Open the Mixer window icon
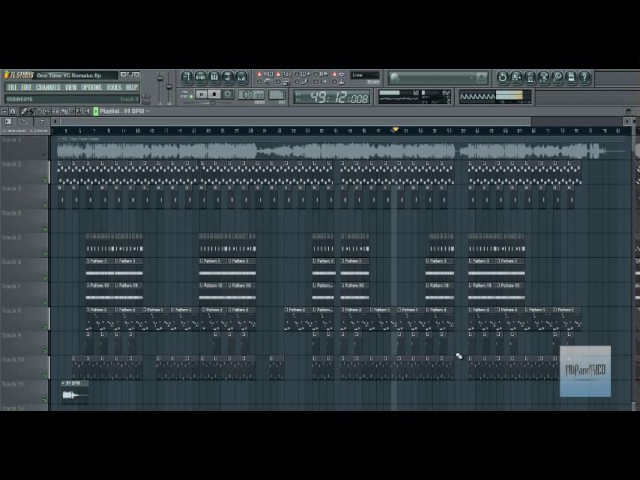Image resolution: width=640 pixels, height=480 pixels. [x=242, y=77]
